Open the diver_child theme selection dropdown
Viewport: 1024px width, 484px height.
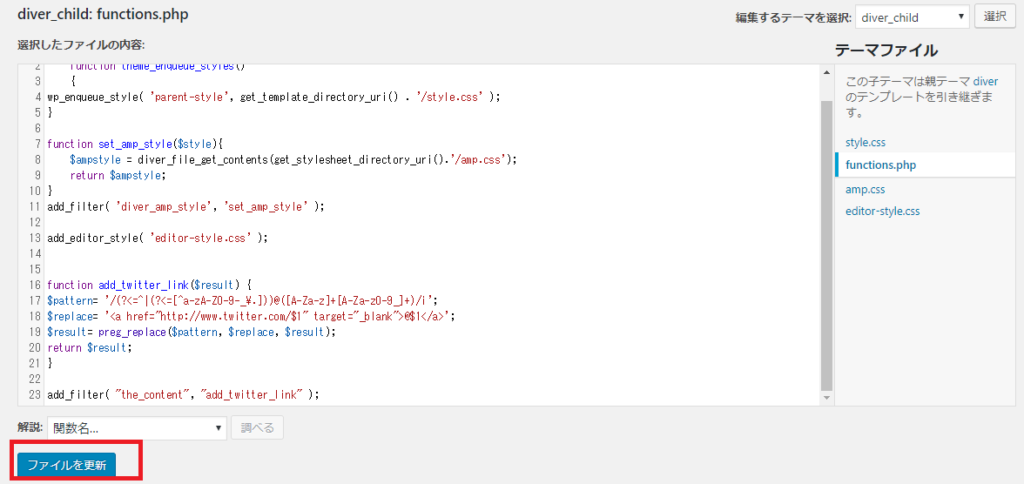(913, 17)
